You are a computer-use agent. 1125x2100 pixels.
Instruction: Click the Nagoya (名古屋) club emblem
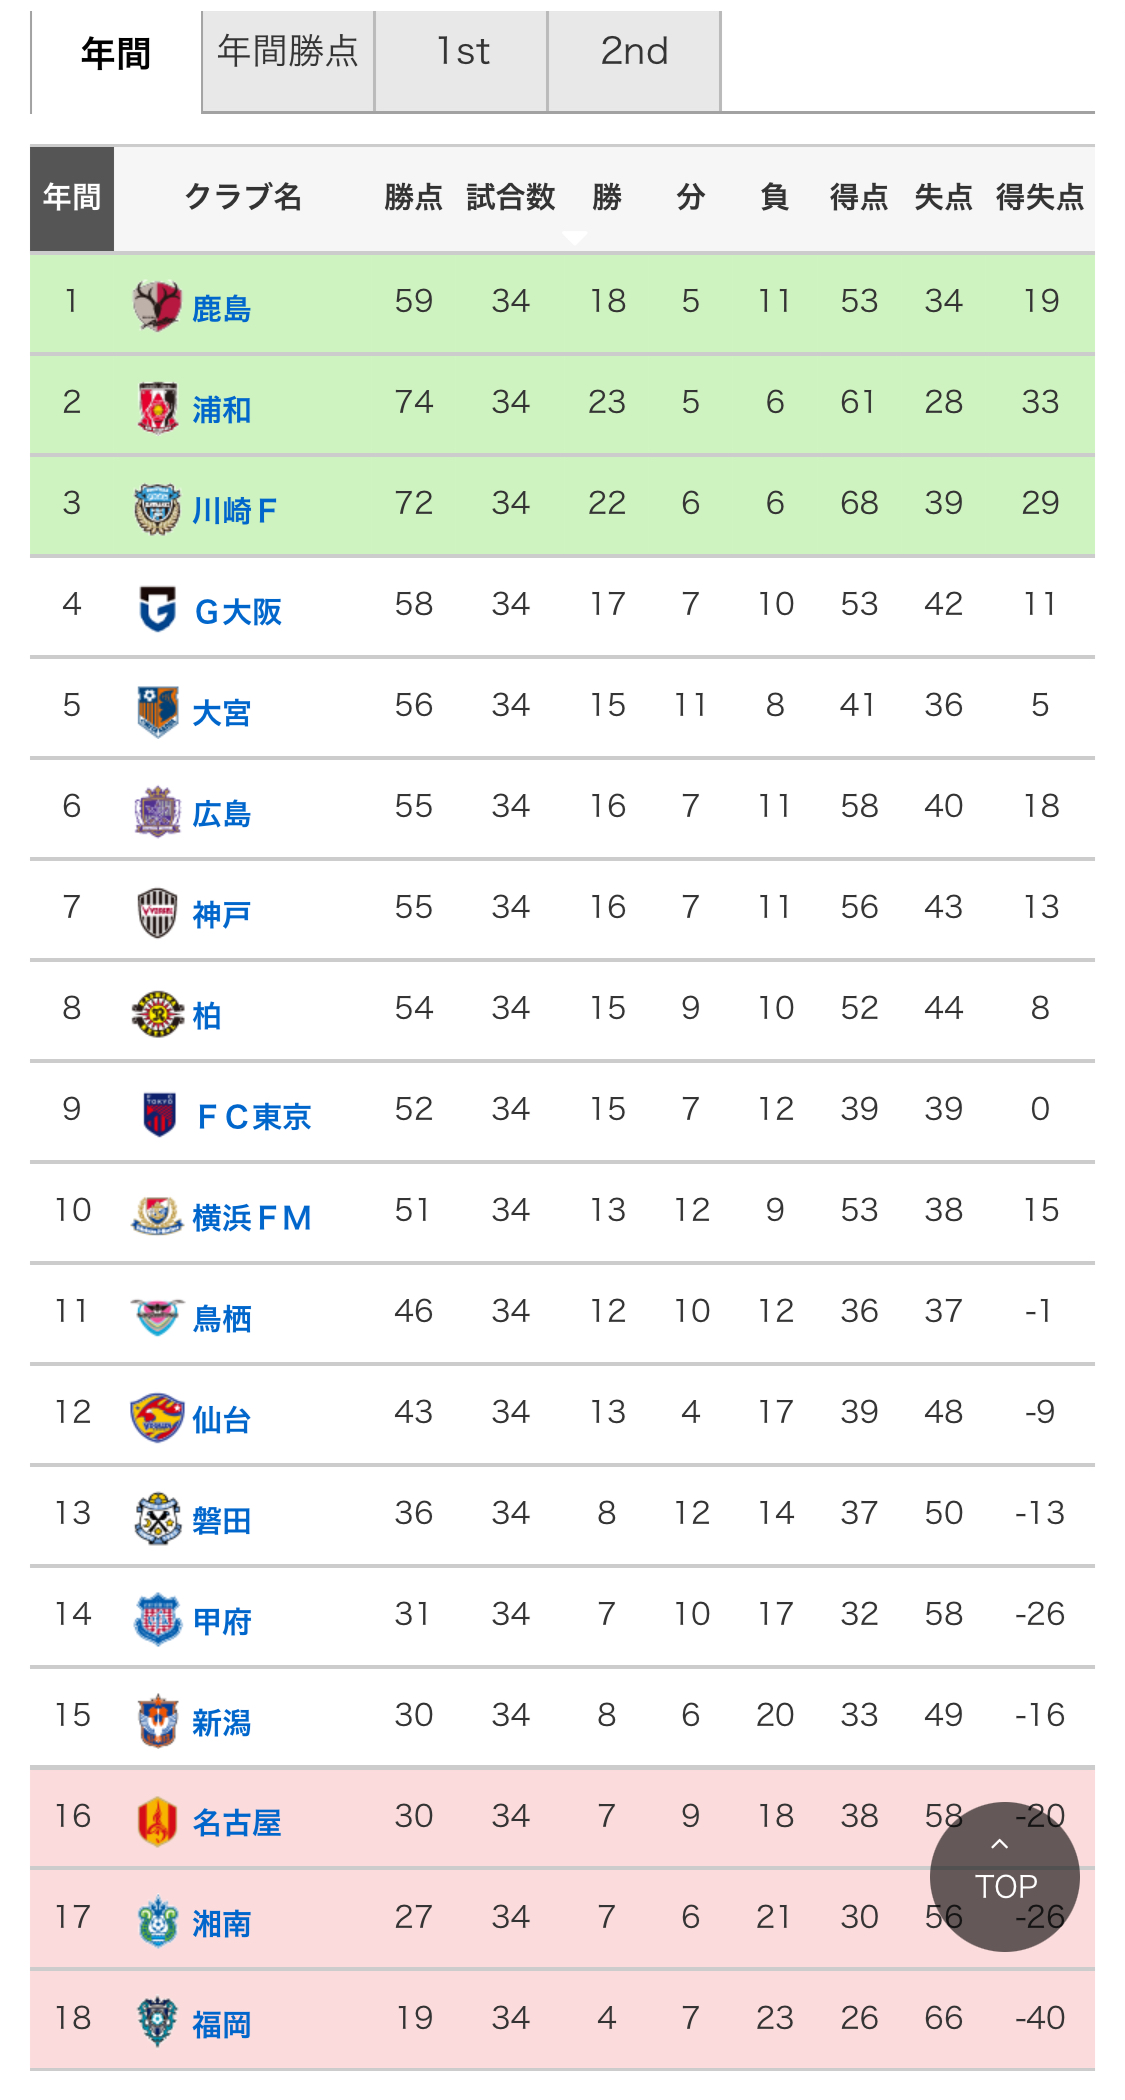pos(157,1821)
